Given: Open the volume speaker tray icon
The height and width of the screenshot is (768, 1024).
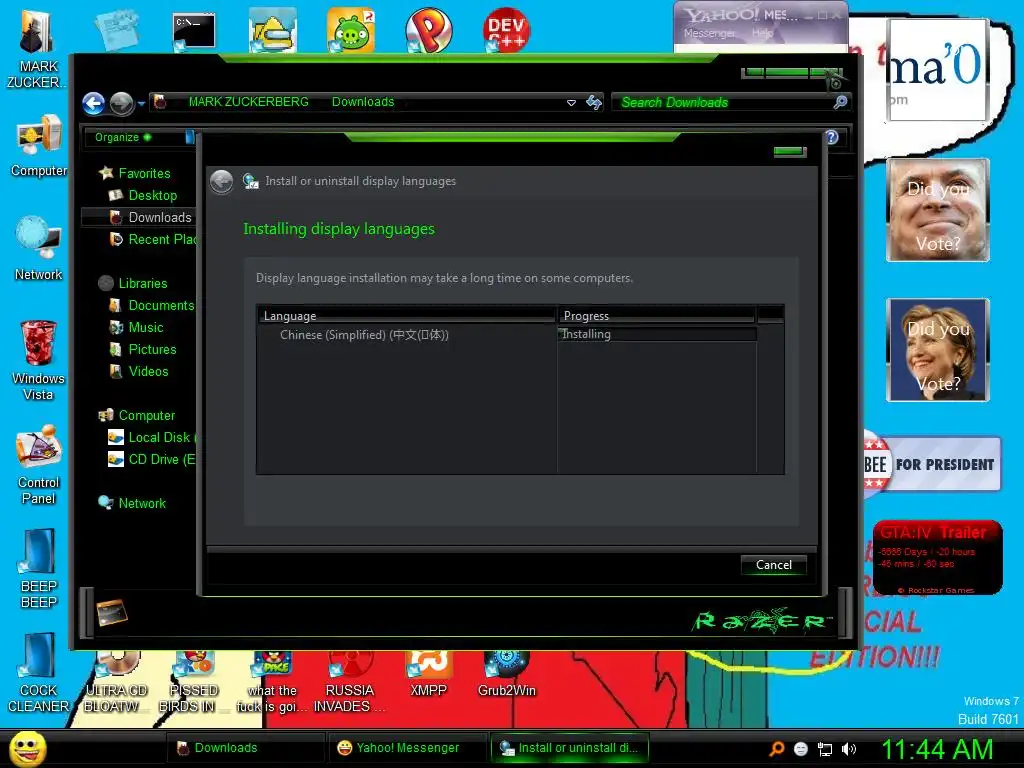Looking at the screenshot, I should click(849, 749).
